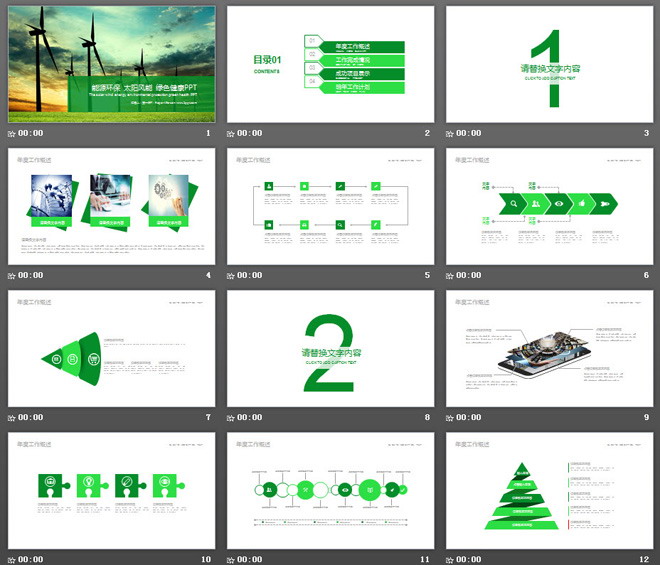Click the 00:00 timing label under slide 11
Image resolution: width=660 pixels, height=565 pixels.
pos(250,560)
